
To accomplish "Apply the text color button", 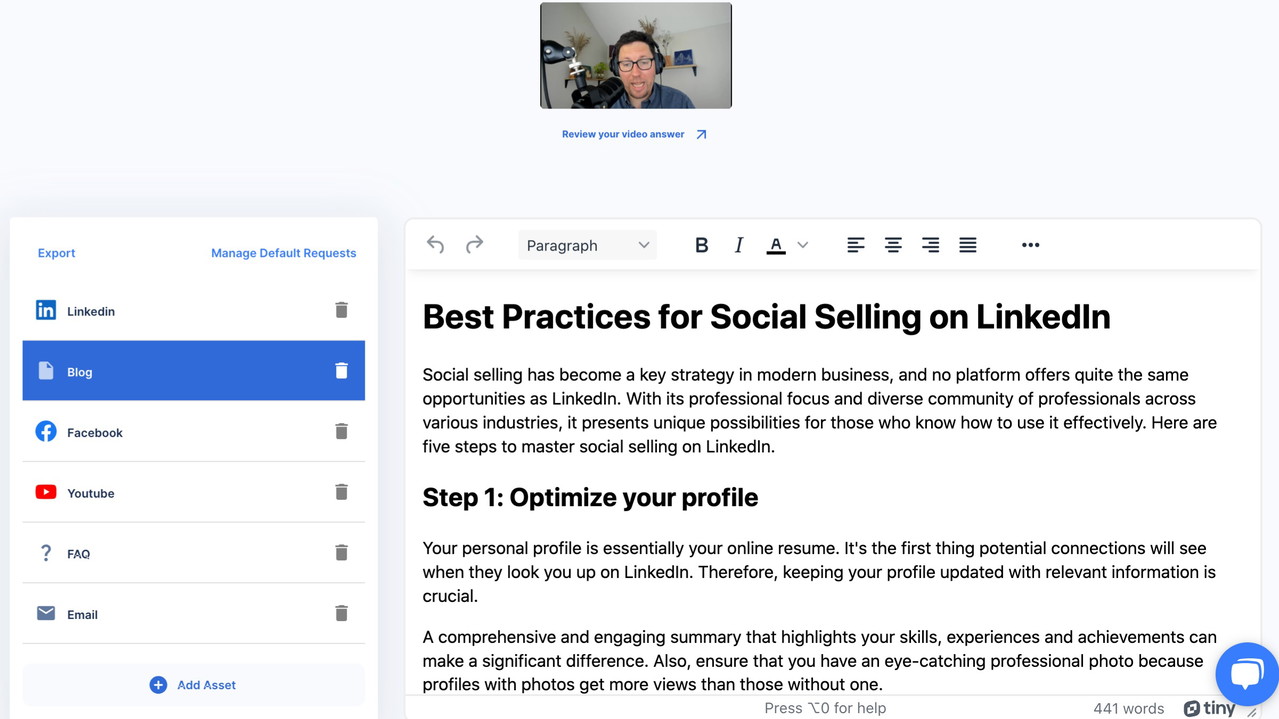I will tap(776, 245).
